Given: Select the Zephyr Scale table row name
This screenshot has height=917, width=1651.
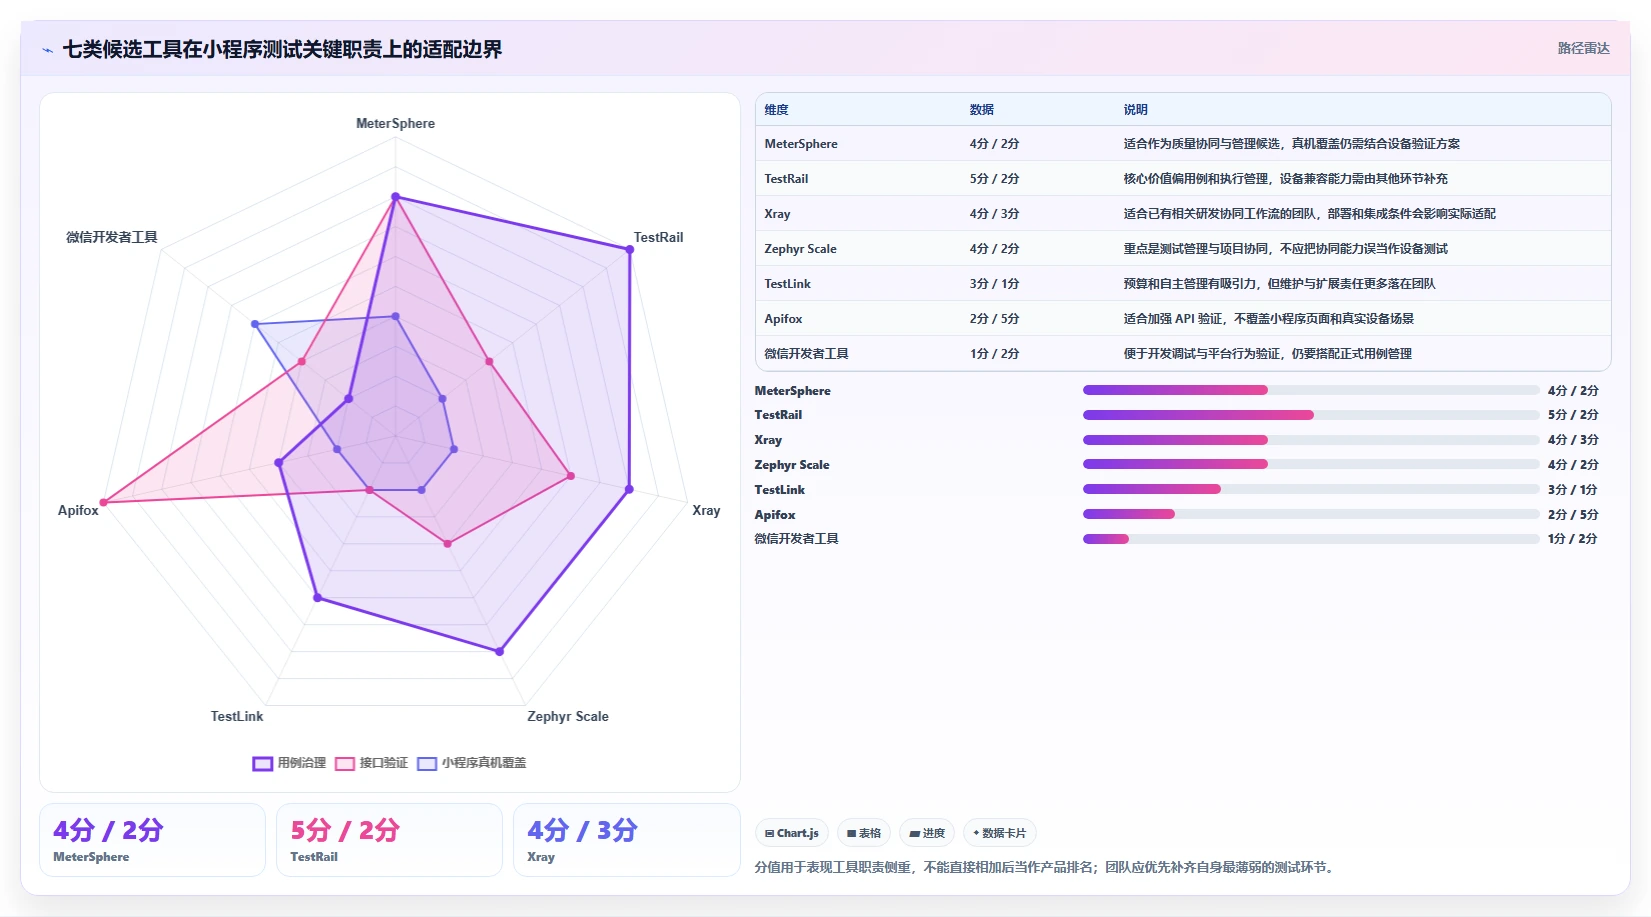Looking at the screenshot, I should [x=800, y=249].
